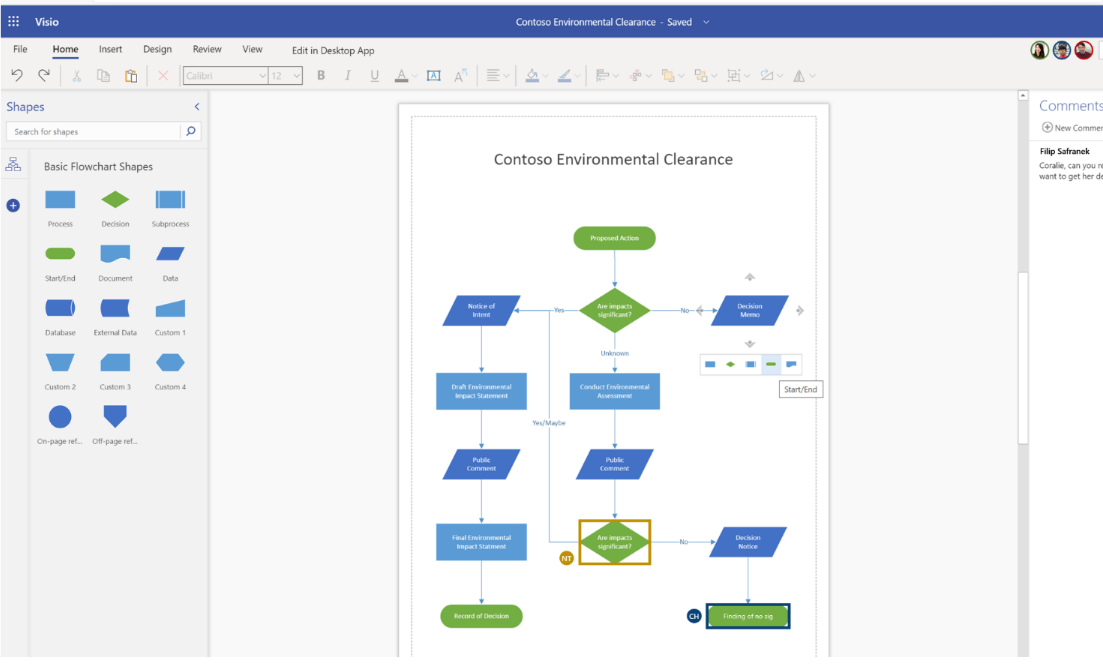Viewport: 1103px width, 667px height.
Task: Click the Paste clipboard icon
Action: (x=130, y=75)
